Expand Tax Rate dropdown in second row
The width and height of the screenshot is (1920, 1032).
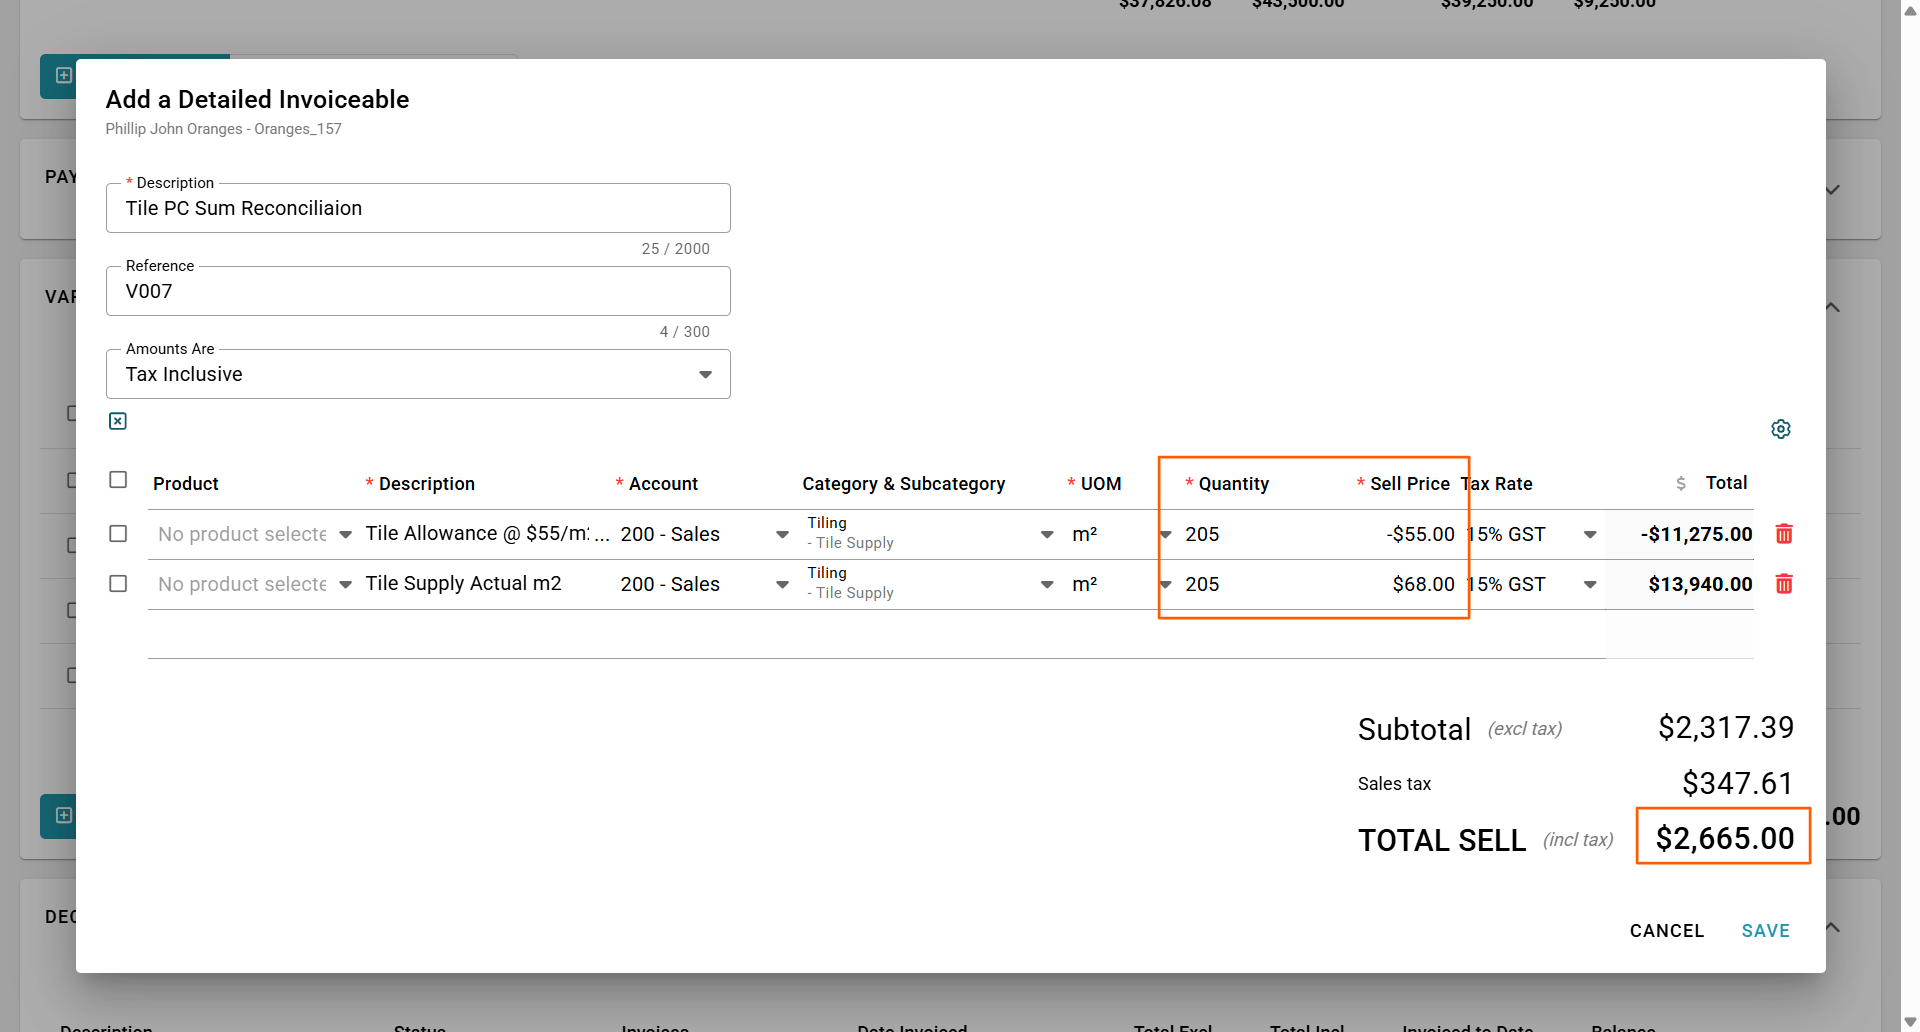pos(1589,585)
